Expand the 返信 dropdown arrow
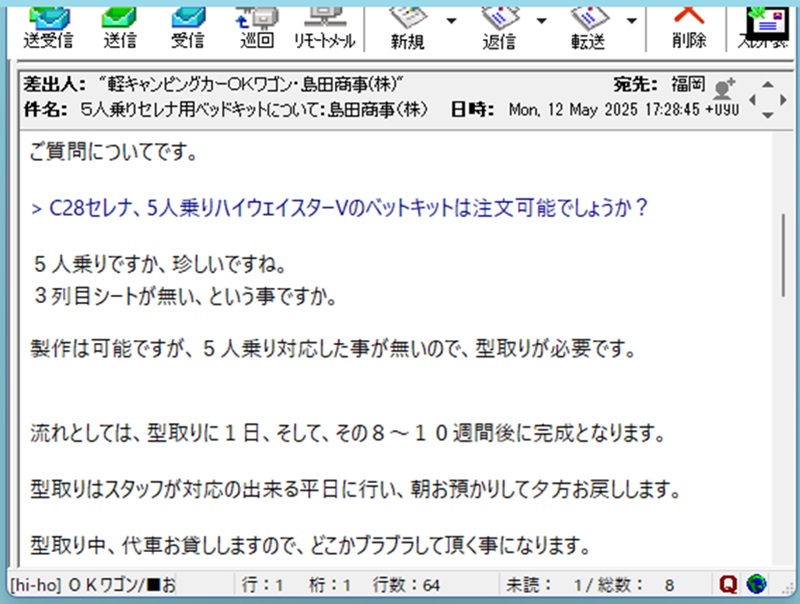 point(542,20)
